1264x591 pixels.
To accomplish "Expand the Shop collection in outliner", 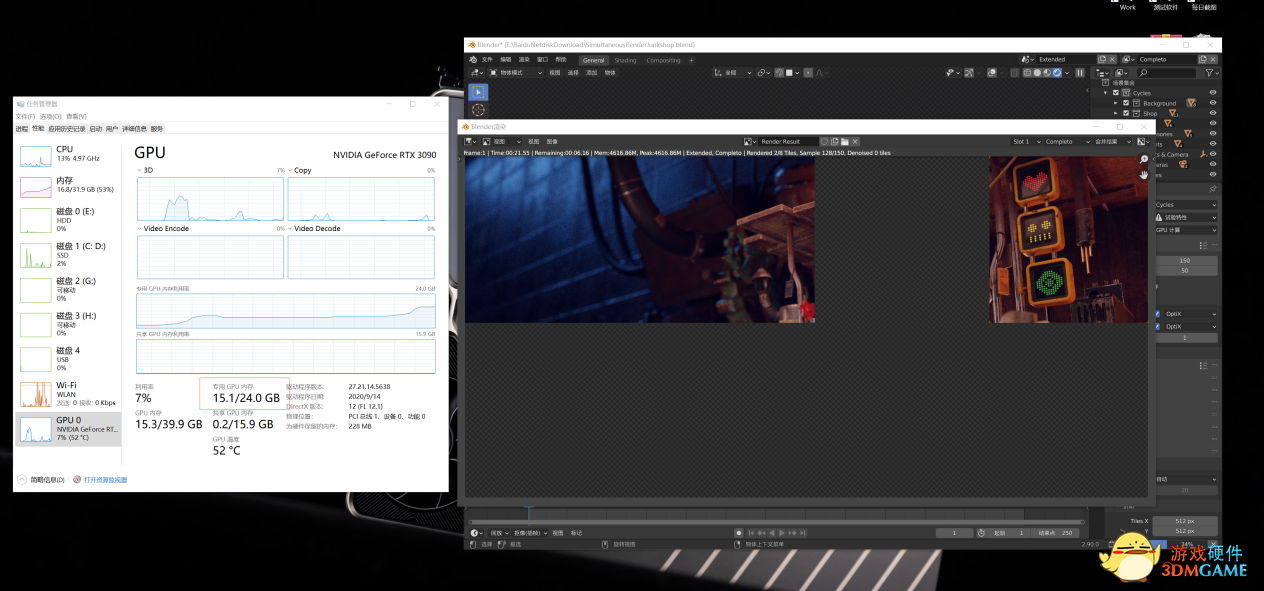I will pyautogui.click(x=1117, y=113).
